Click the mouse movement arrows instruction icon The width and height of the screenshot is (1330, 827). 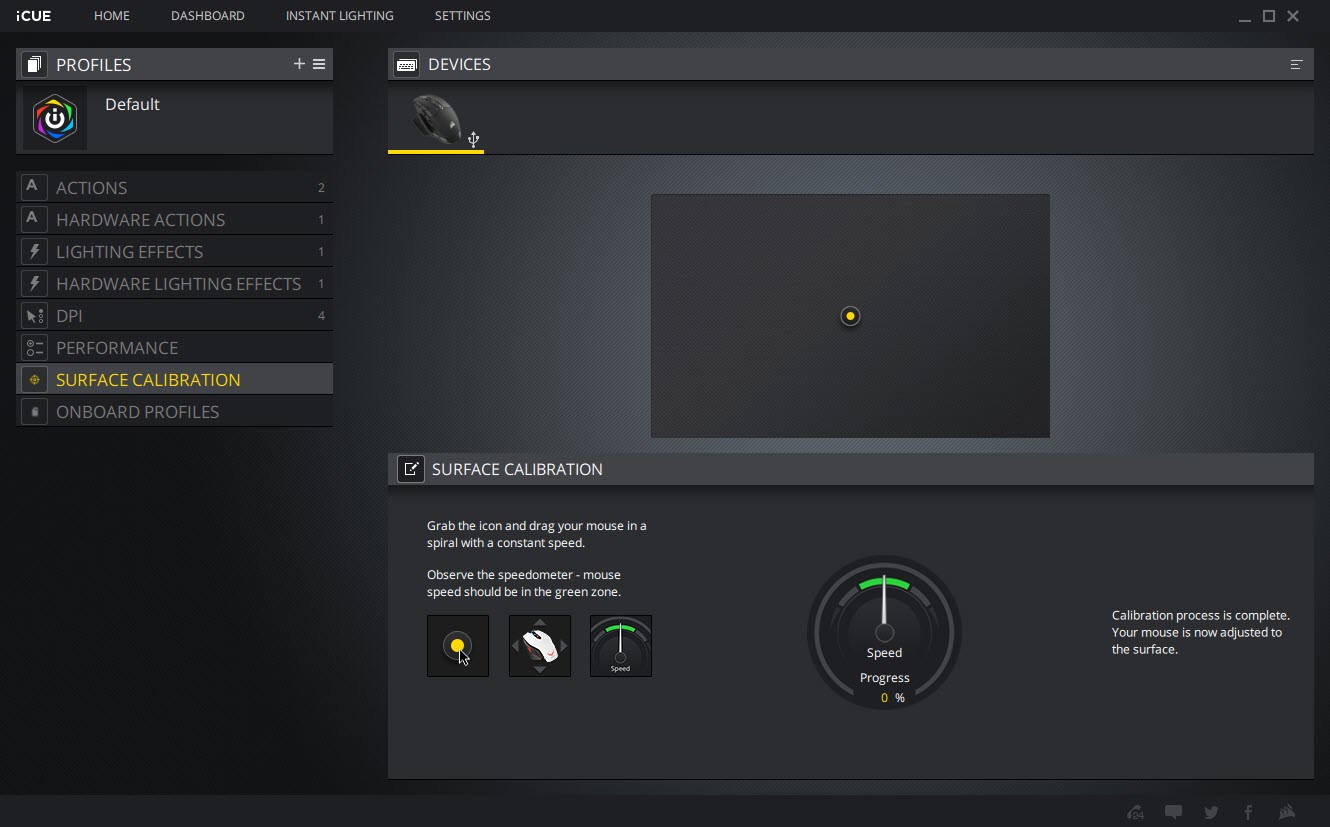(540, 646)
